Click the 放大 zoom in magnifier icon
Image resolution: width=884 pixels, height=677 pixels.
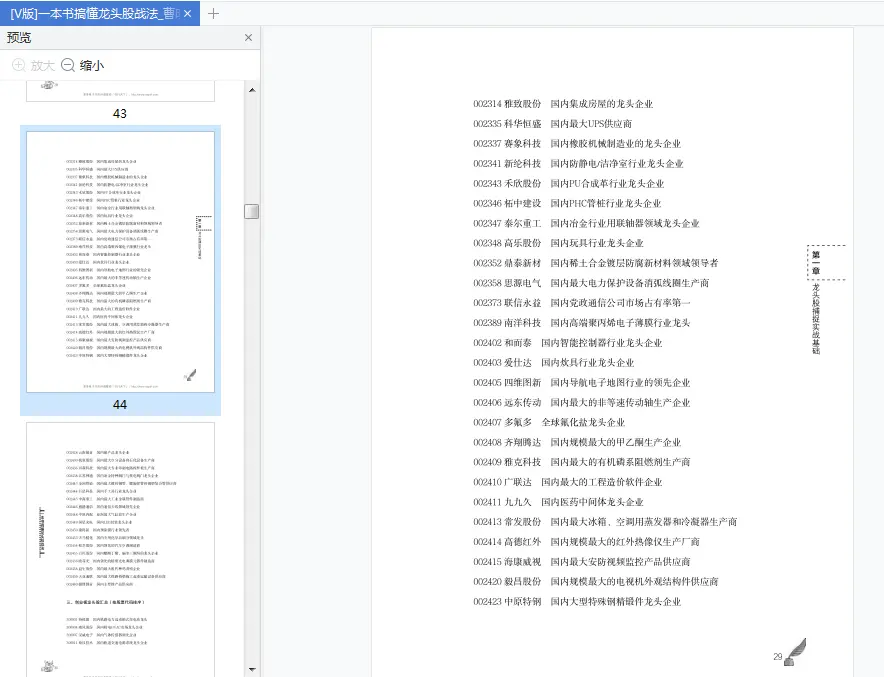[x=19, y=65]
